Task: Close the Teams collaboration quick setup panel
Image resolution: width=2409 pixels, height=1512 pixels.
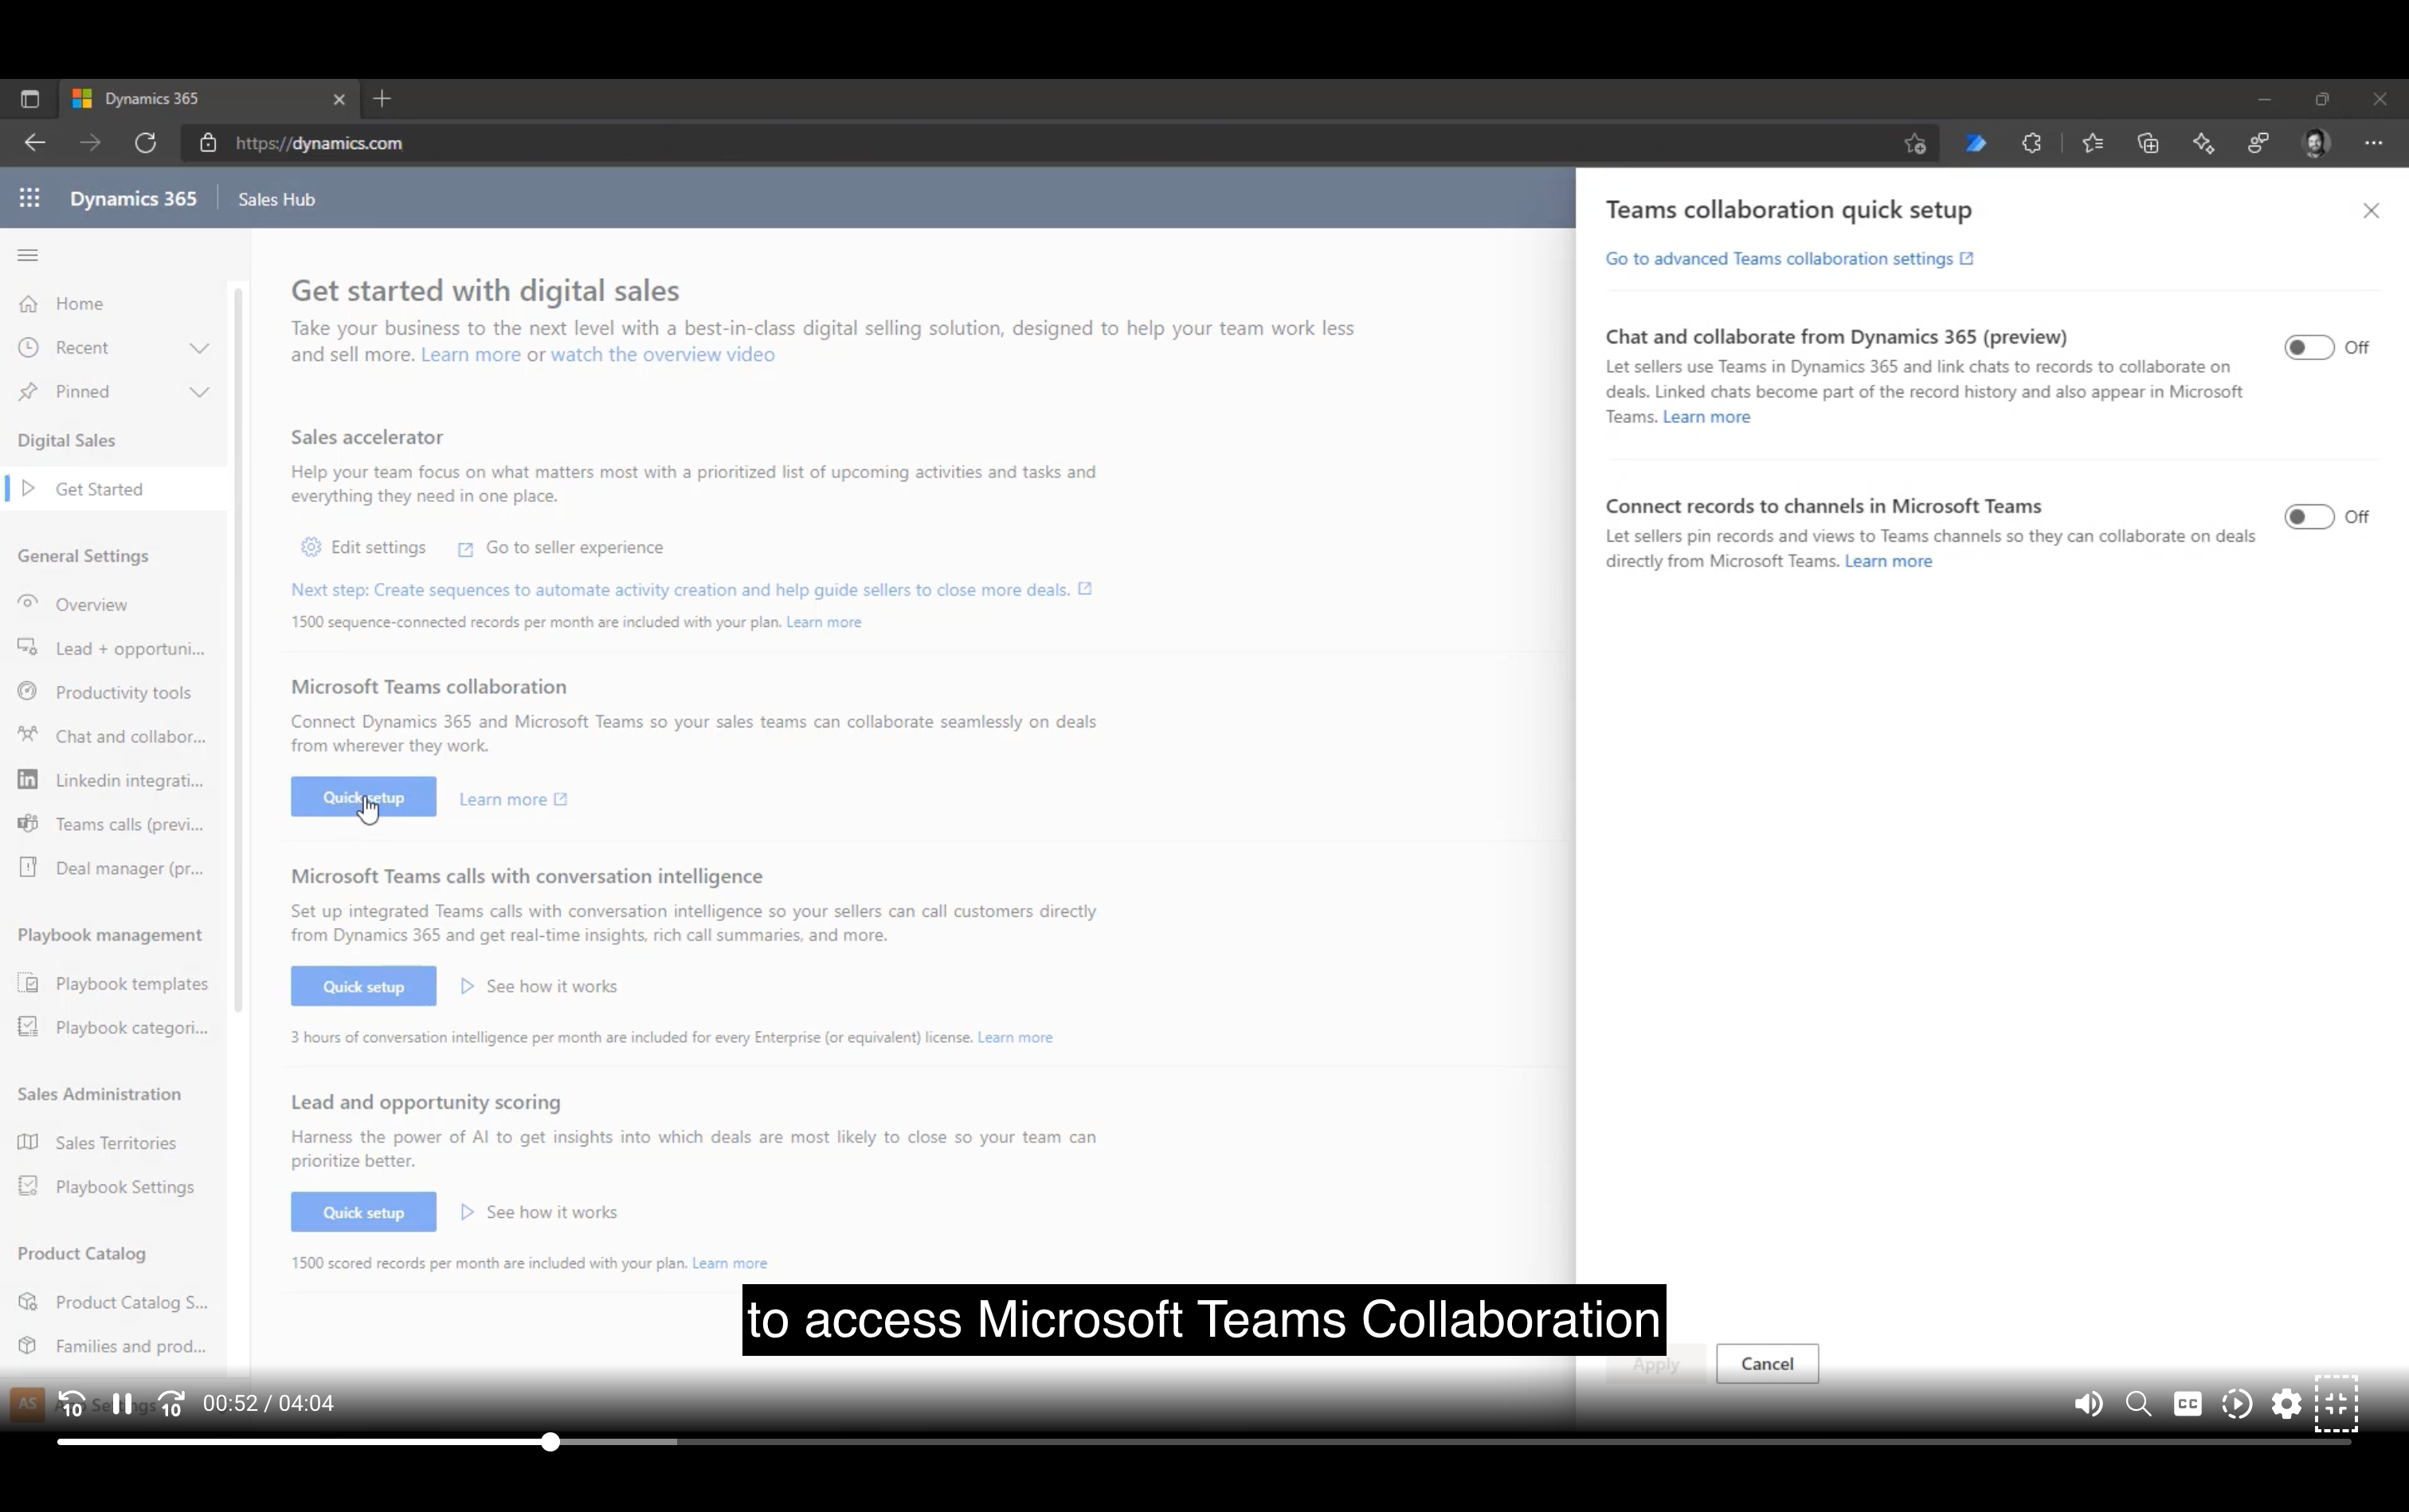Action: click(x=2370, y=210)
